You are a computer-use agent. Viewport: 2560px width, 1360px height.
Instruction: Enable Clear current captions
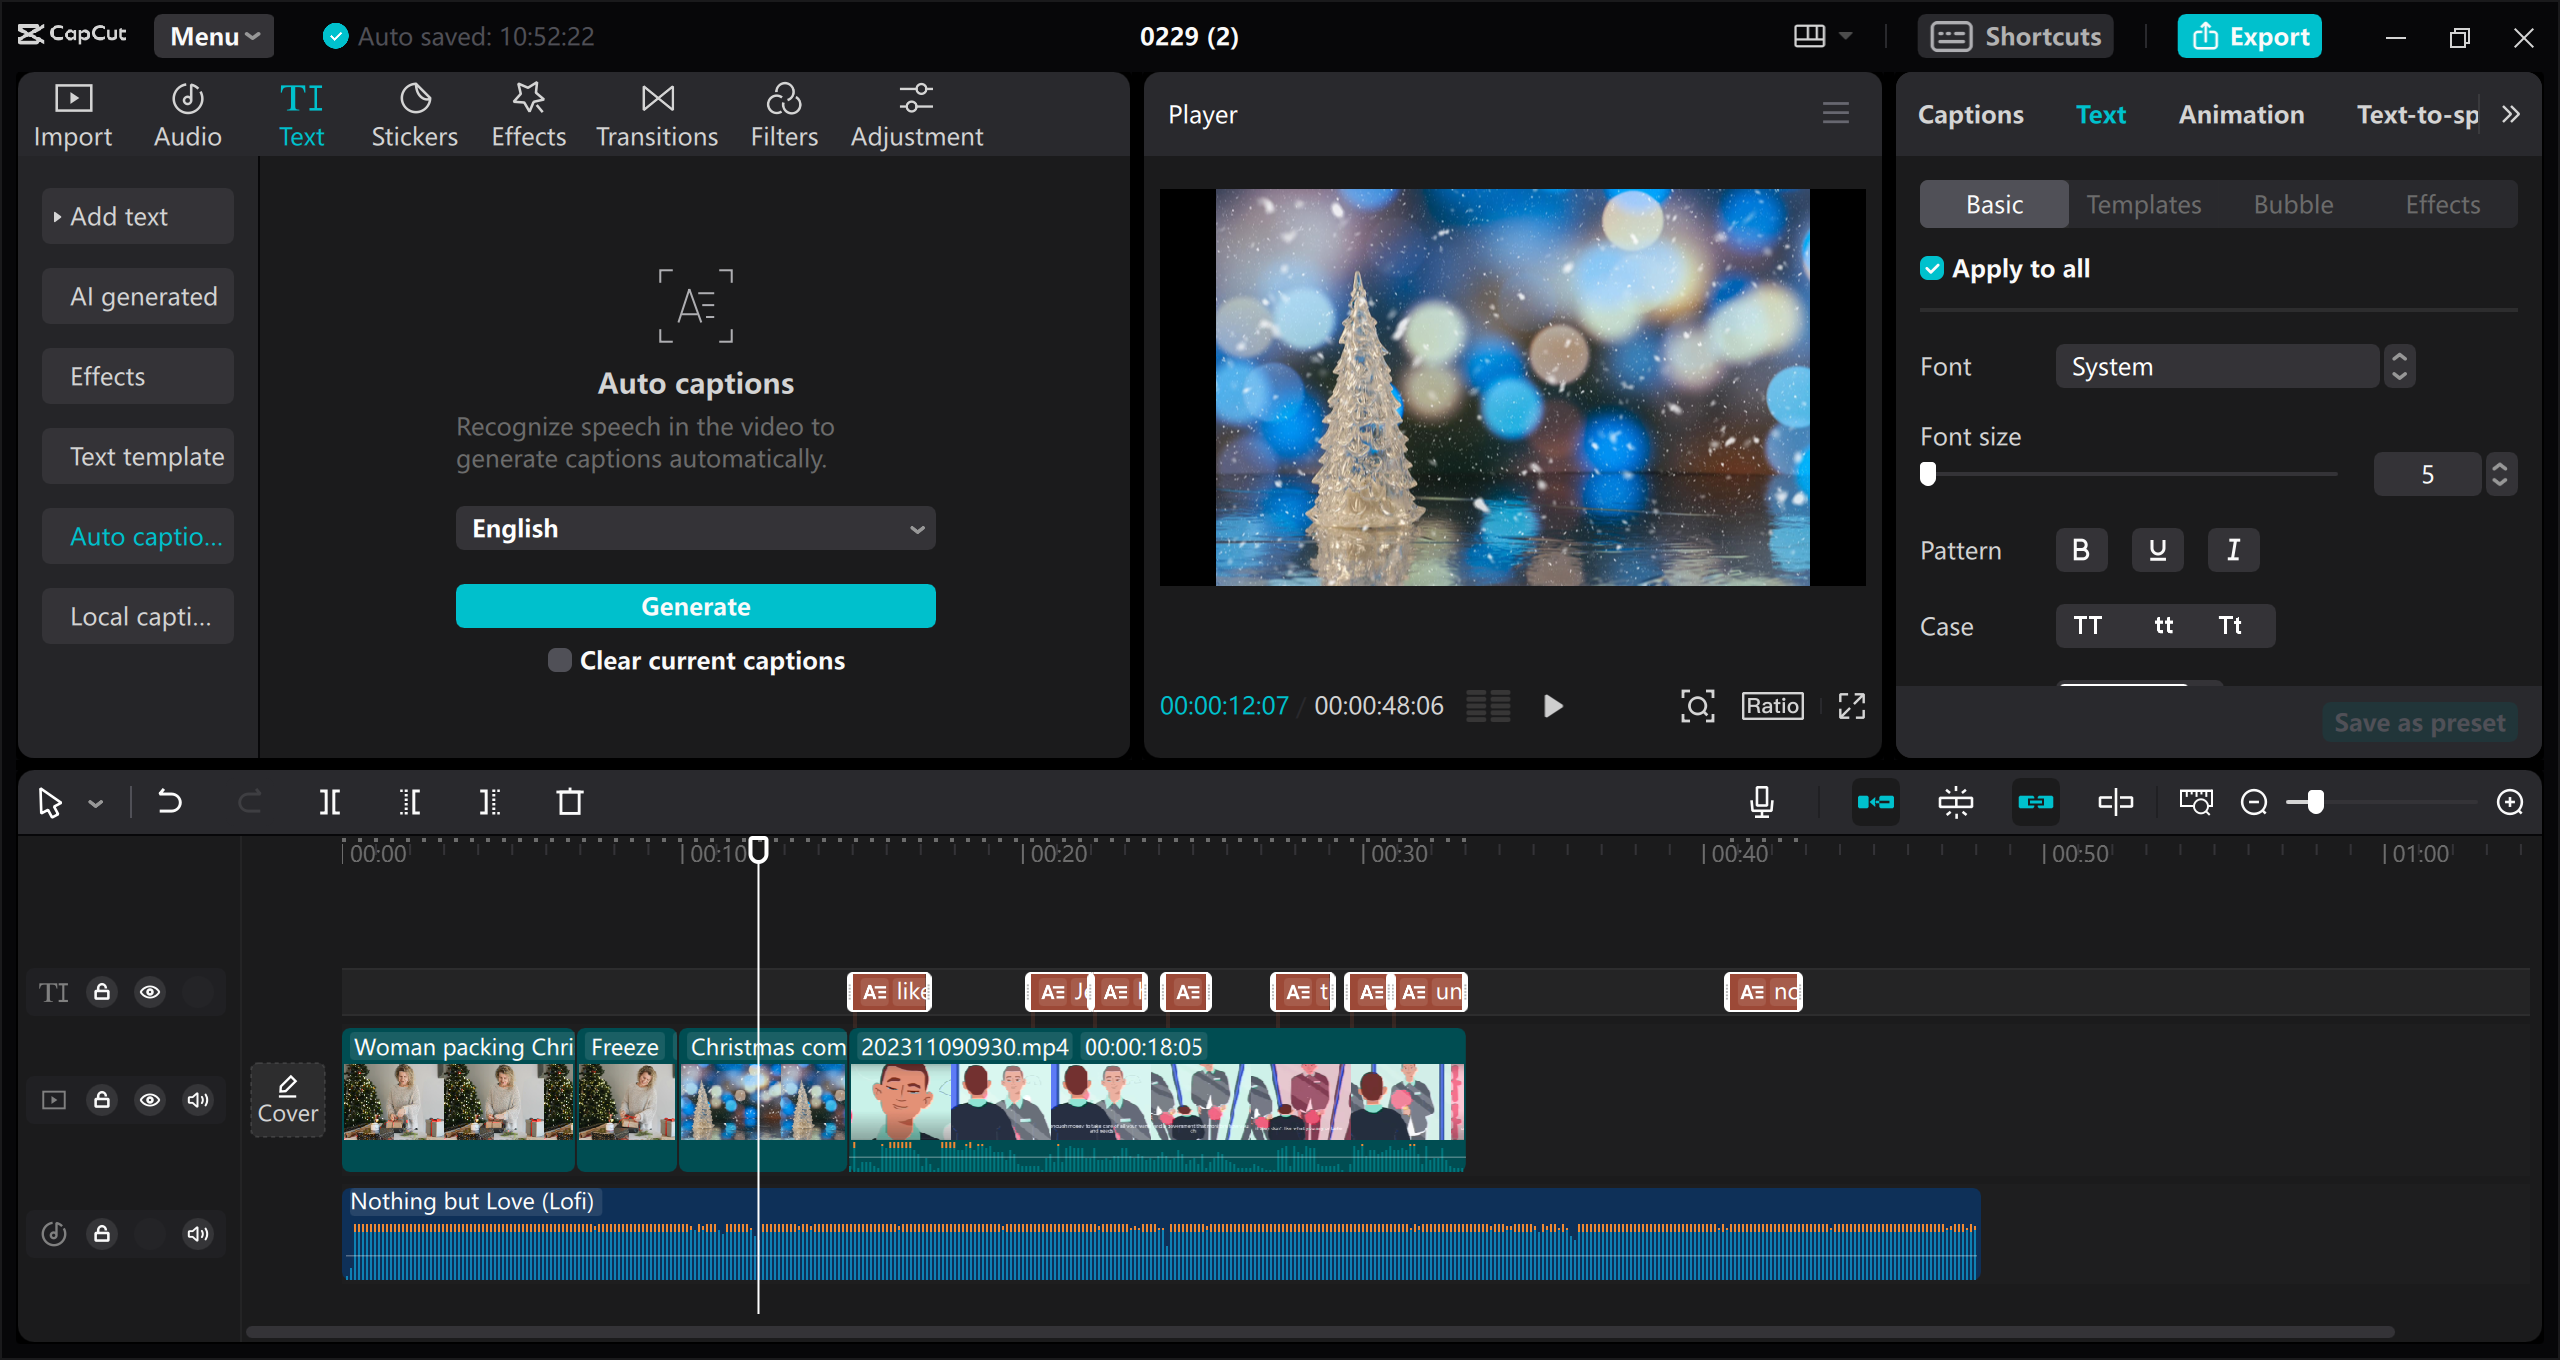pyautogui.click(x=558, y=660)
